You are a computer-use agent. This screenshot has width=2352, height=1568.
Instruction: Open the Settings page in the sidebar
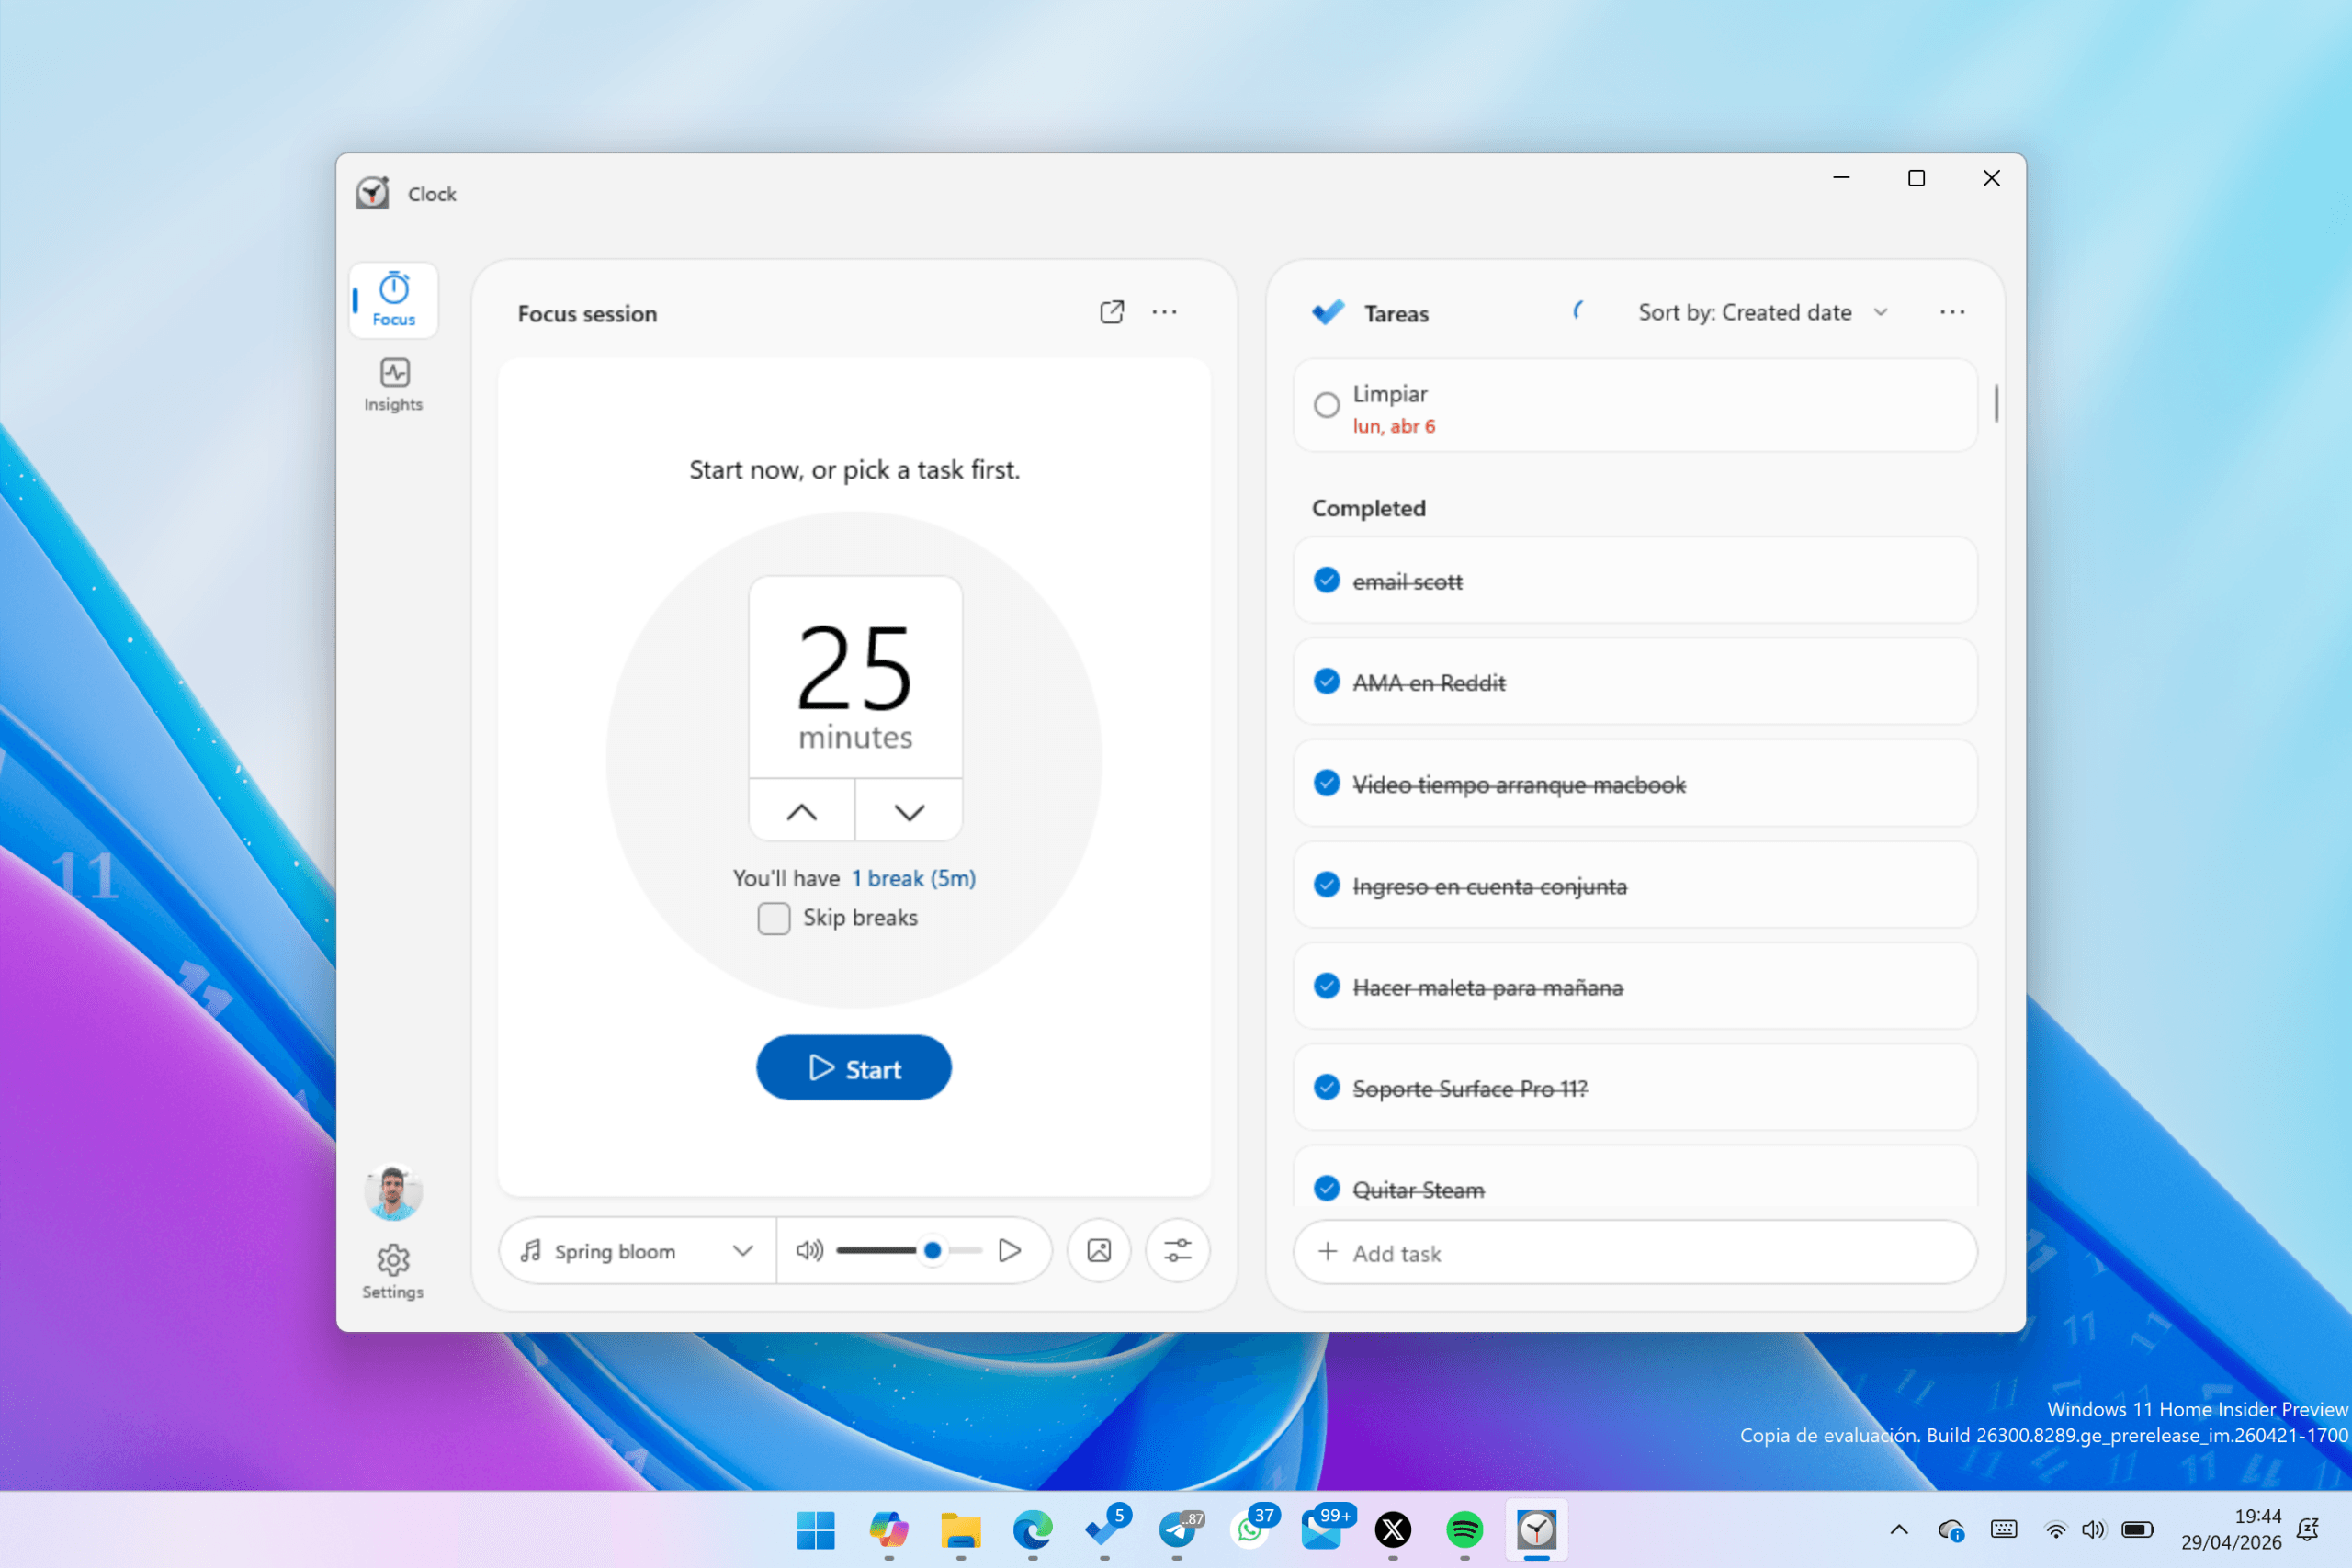pyautogui.click(x=393, y=1270)
